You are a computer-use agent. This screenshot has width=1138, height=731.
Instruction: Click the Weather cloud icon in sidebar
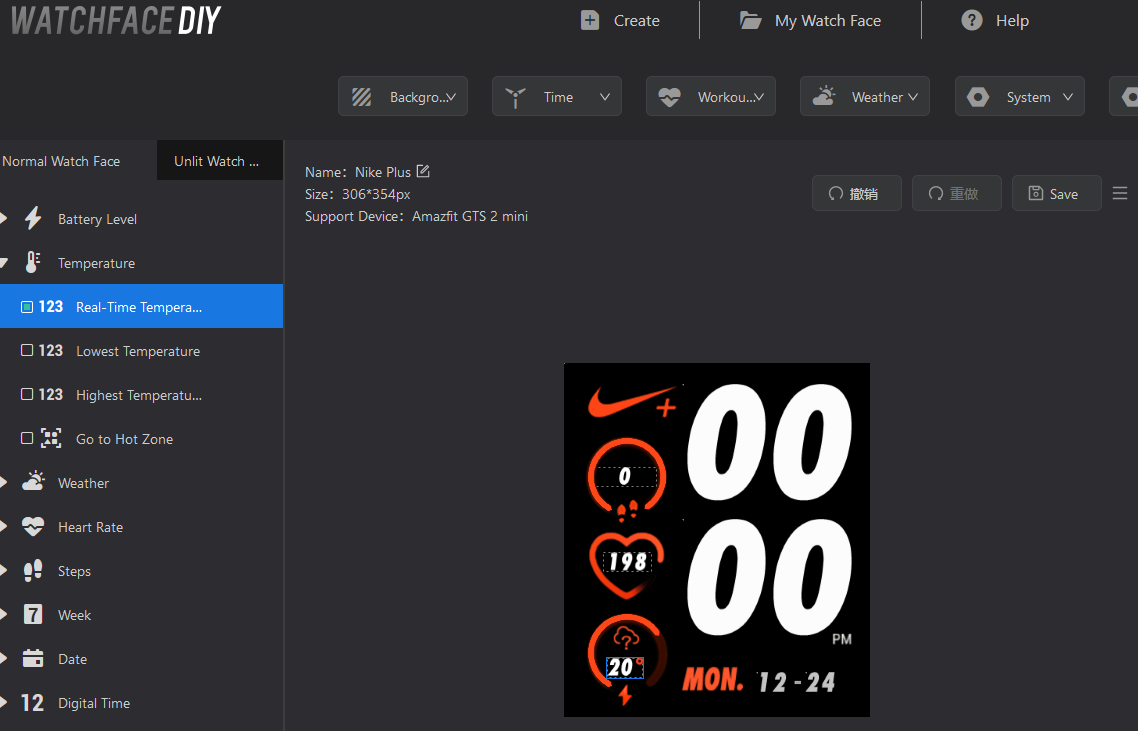click(33, 482)
